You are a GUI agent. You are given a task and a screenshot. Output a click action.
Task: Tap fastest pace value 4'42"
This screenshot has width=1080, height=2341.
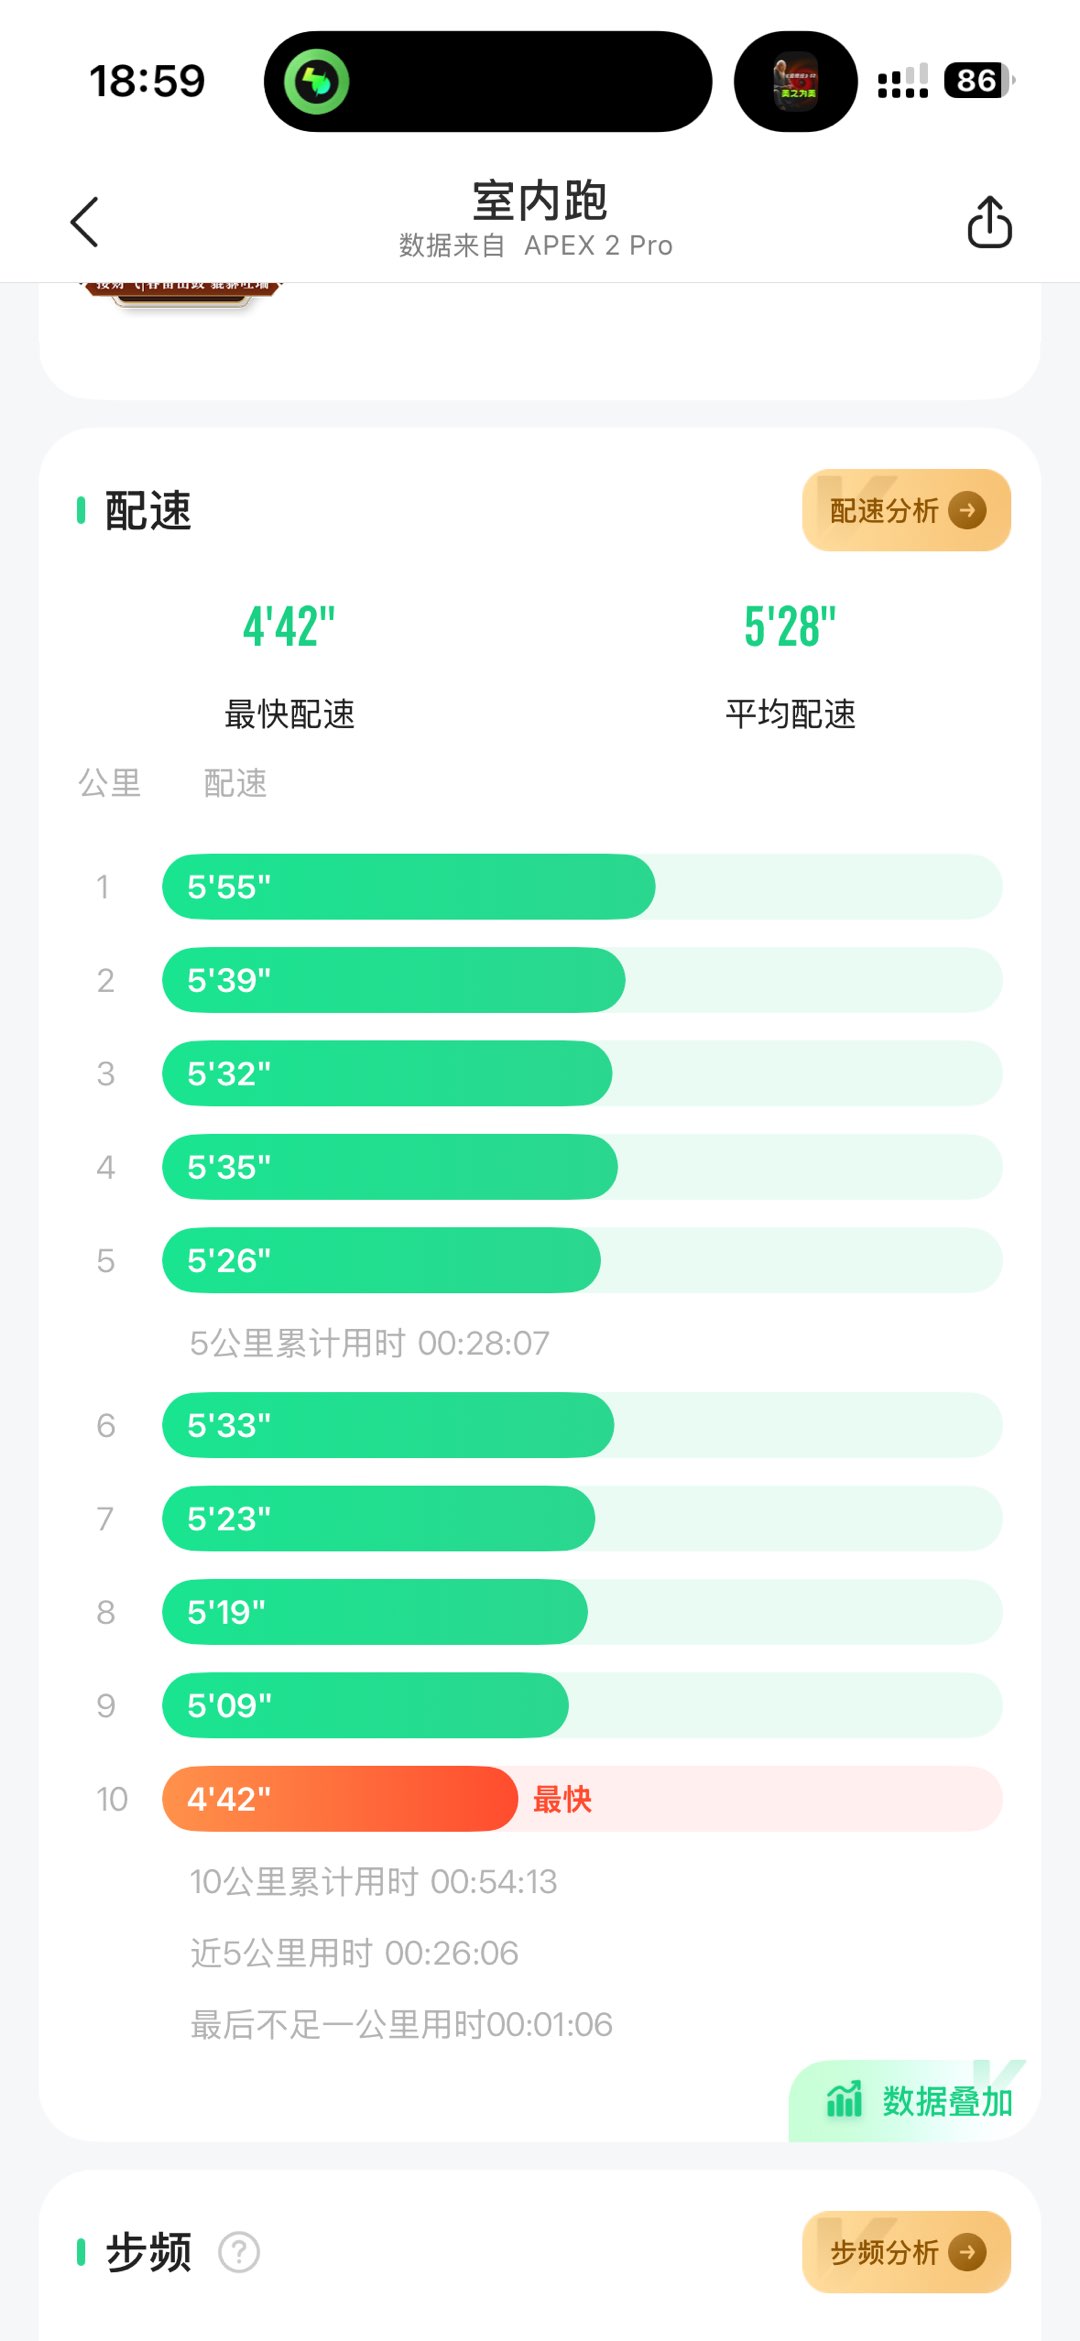click(x=289, y=627)
